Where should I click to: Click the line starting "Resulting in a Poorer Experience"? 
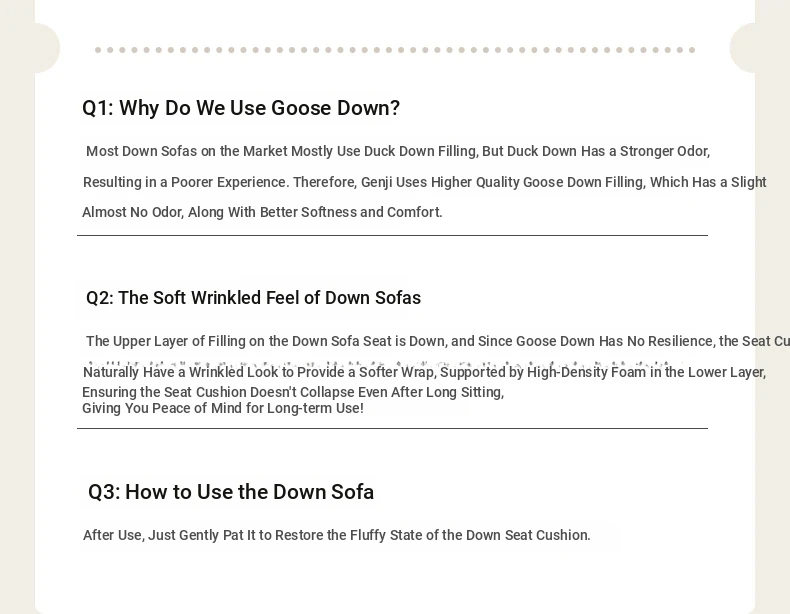click(424, 182)
